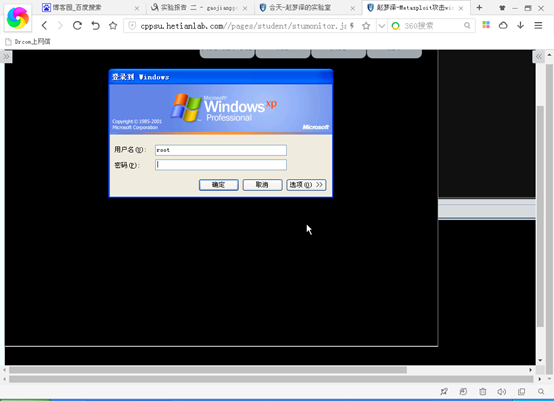This screenshot has height=401, width=554.
Task: Expand the address bar dropdown arrow
Action: coord(382,26)
